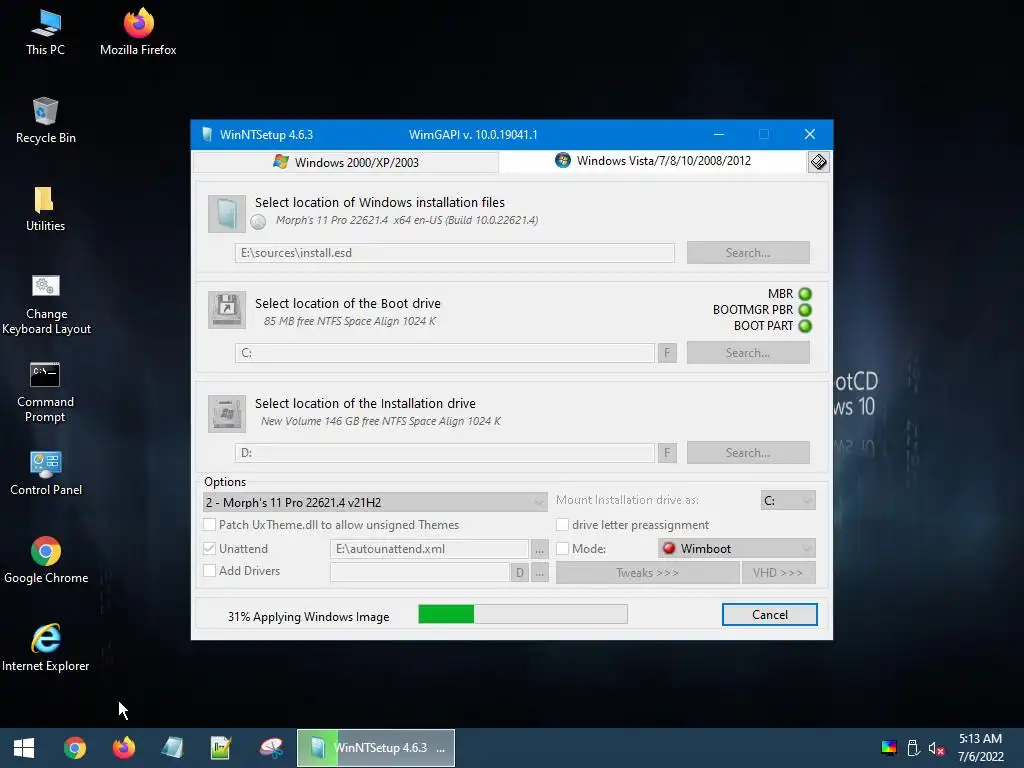1024x768 pixels.
Task: Toggle the Add Drivers checkbox
Action: click(210, 571)
